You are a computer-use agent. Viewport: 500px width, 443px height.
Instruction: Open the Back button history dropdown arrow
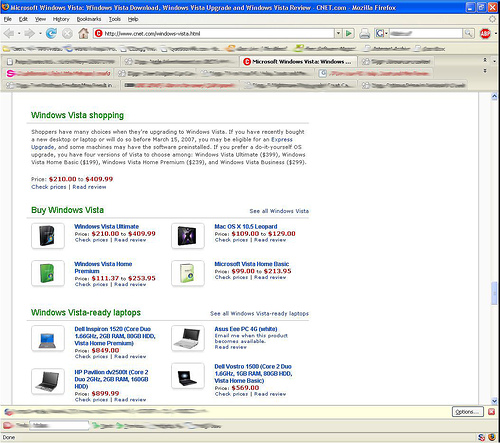[19, 33]
